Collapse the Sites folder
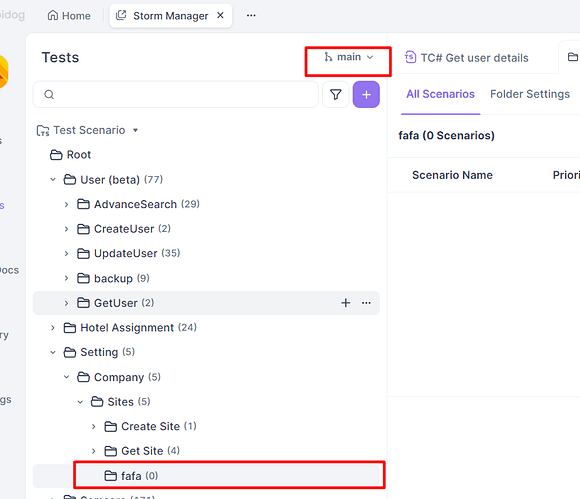This screenshot has height=499, width=580. (x=80, y=402)
